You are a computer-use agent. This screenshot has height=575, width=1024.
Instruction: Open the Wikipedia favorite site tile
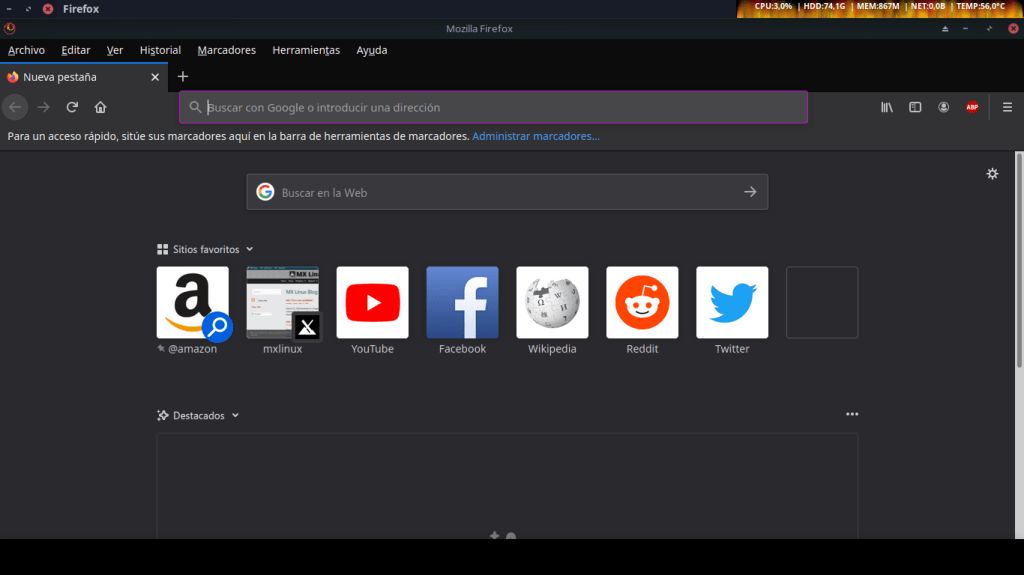point(552,302)
